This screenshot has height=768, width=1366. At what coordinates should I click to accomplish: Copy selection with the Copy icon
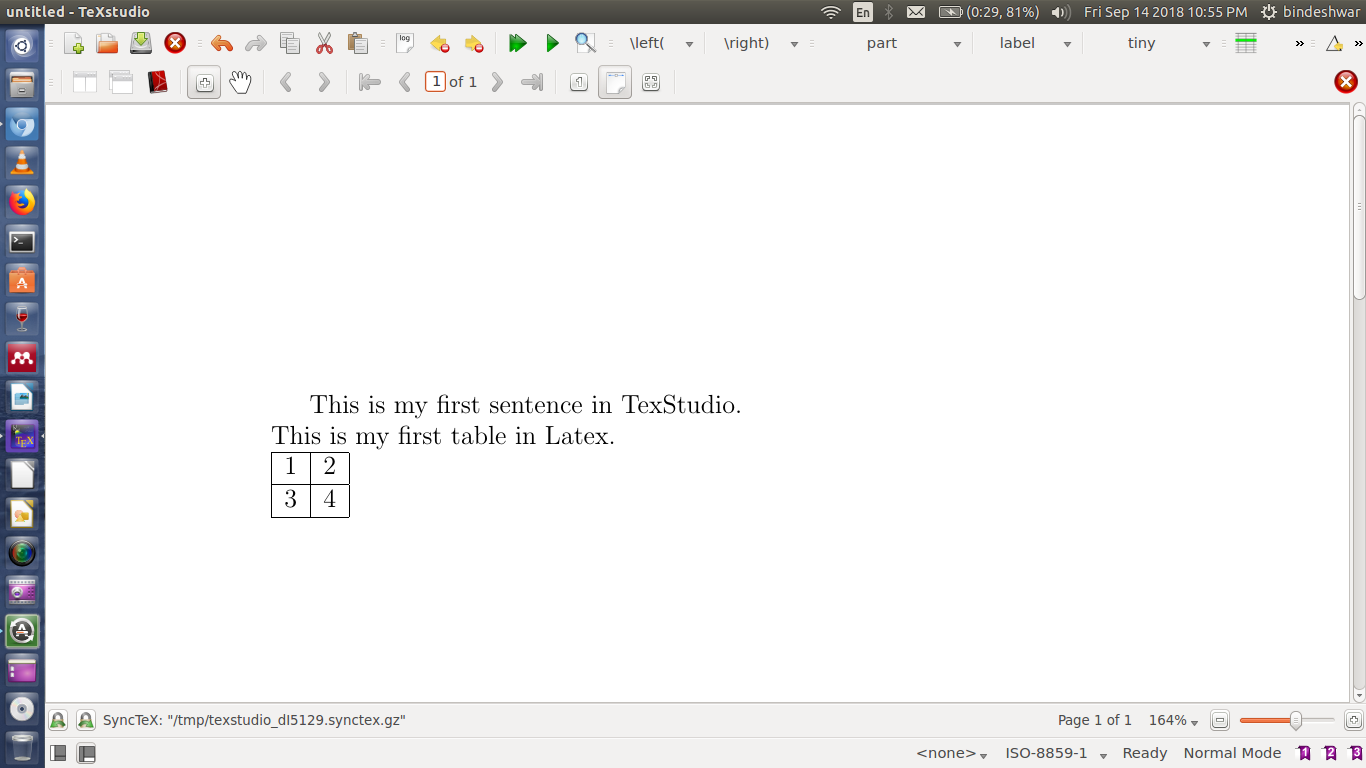click(290, 43)
